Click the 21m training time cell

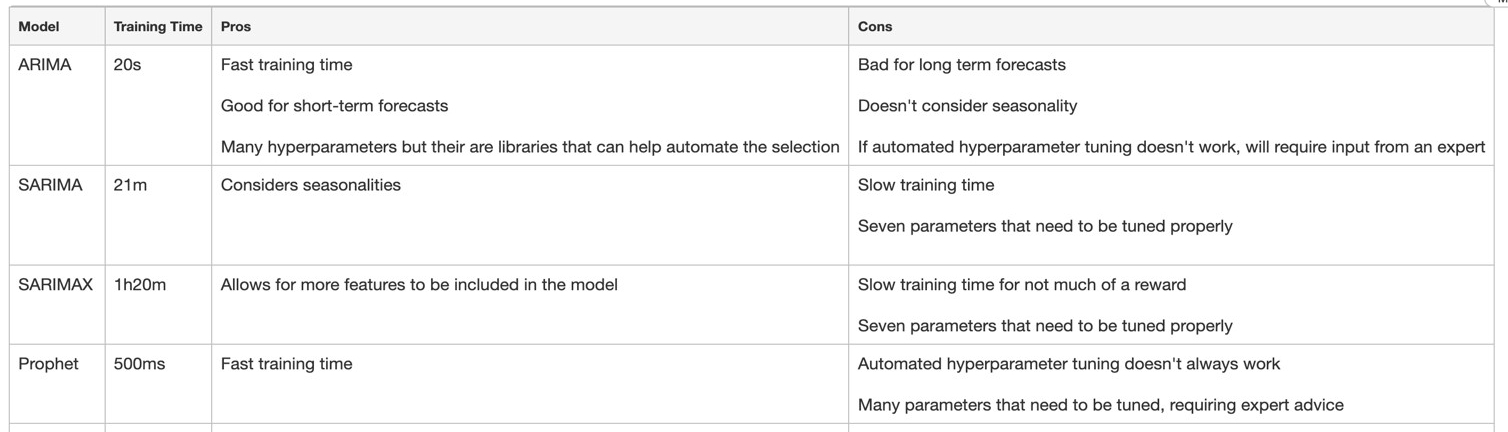(130, 185)
